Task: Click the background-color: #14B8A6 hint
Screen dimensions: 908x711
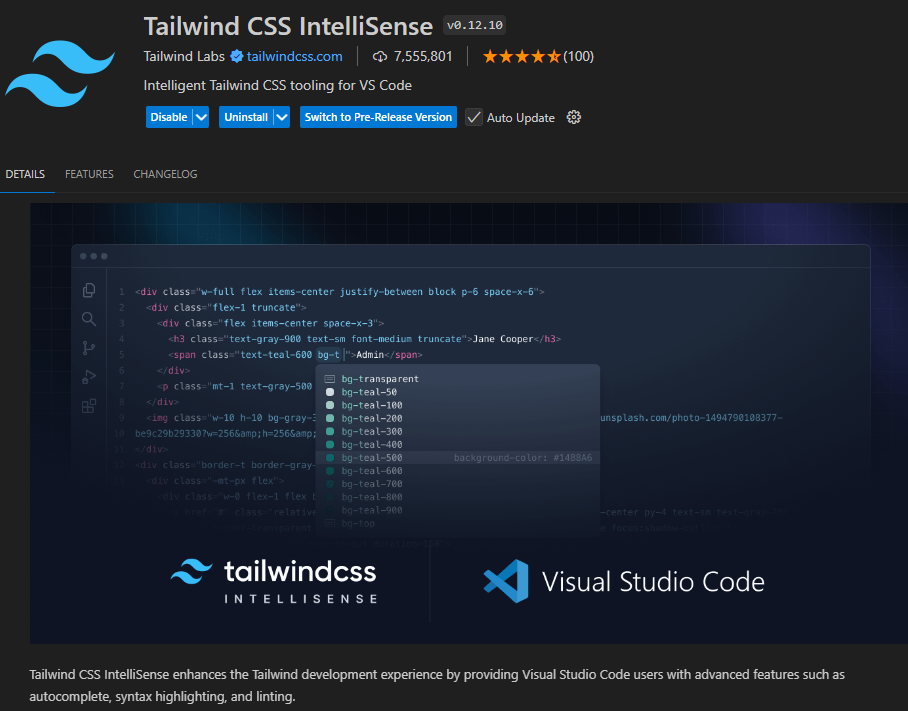Action: [523, 457]
